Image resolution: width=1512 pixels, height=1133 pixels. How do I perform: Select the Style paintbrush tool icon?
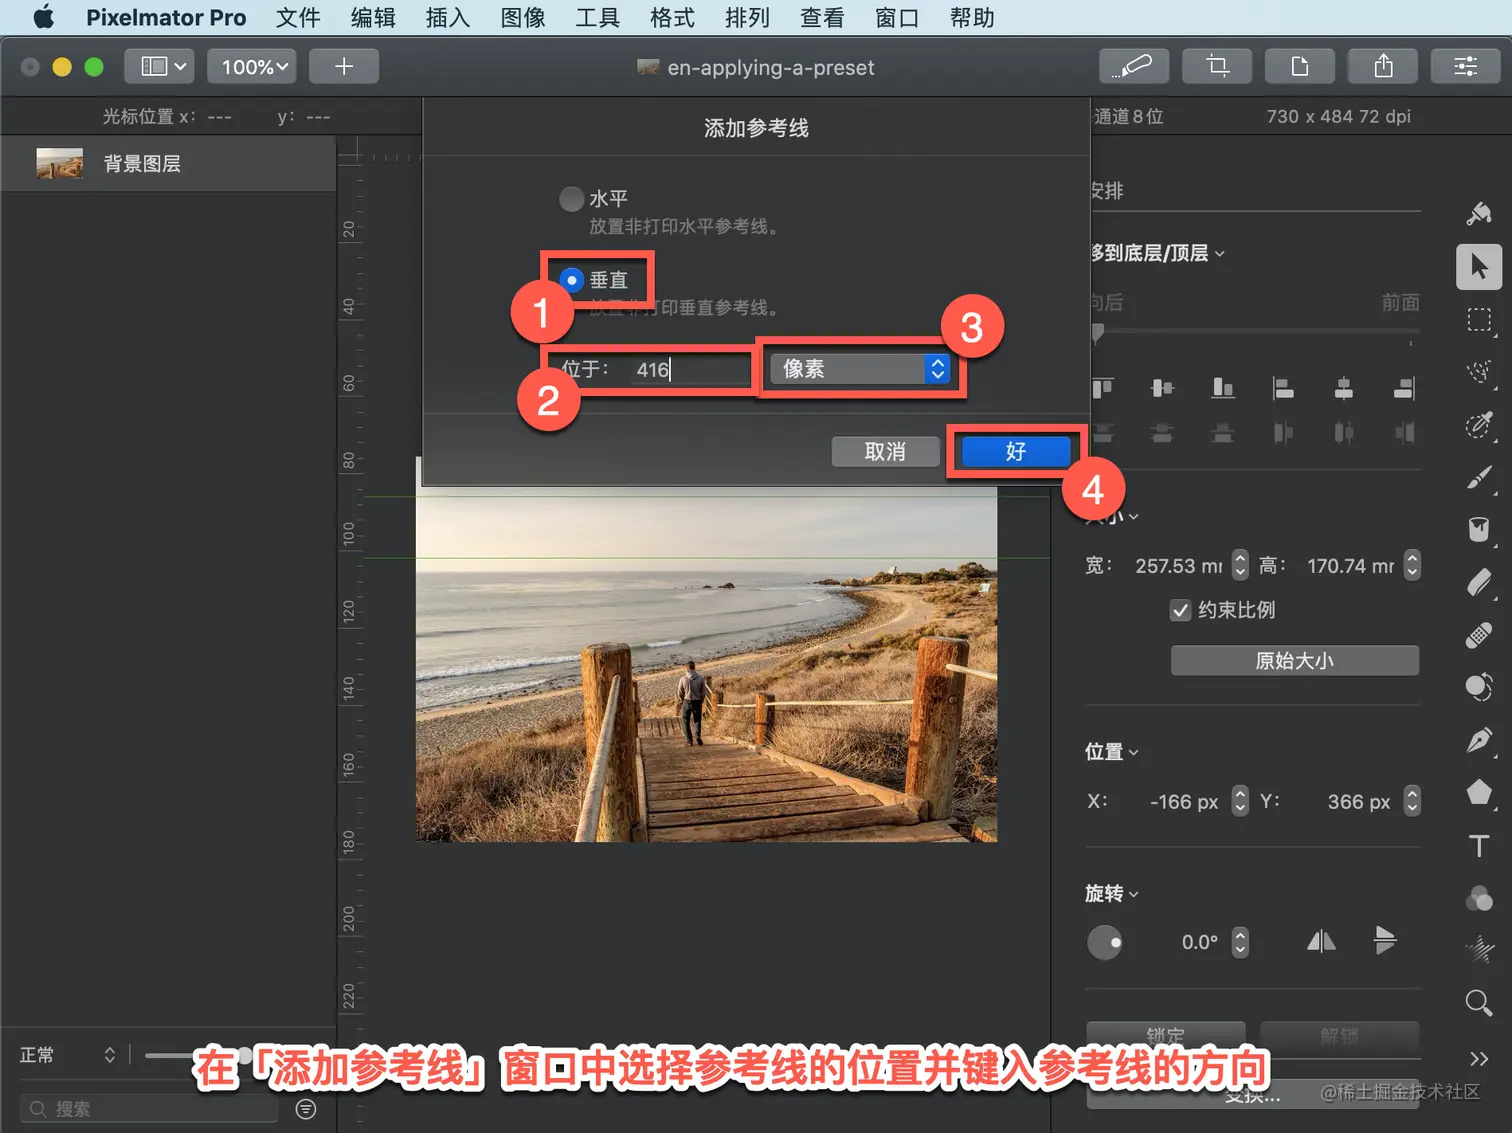1479,213
